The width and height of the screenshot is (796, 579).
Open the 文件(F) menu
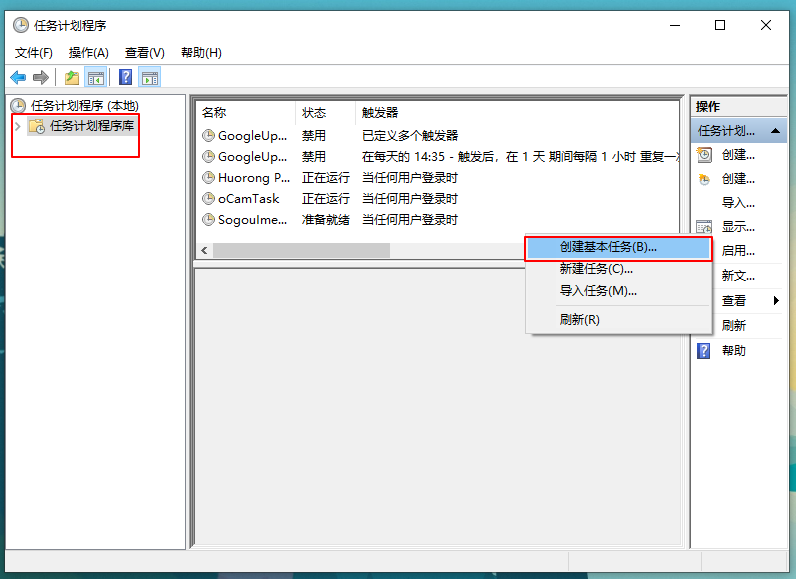coord(34,52)
